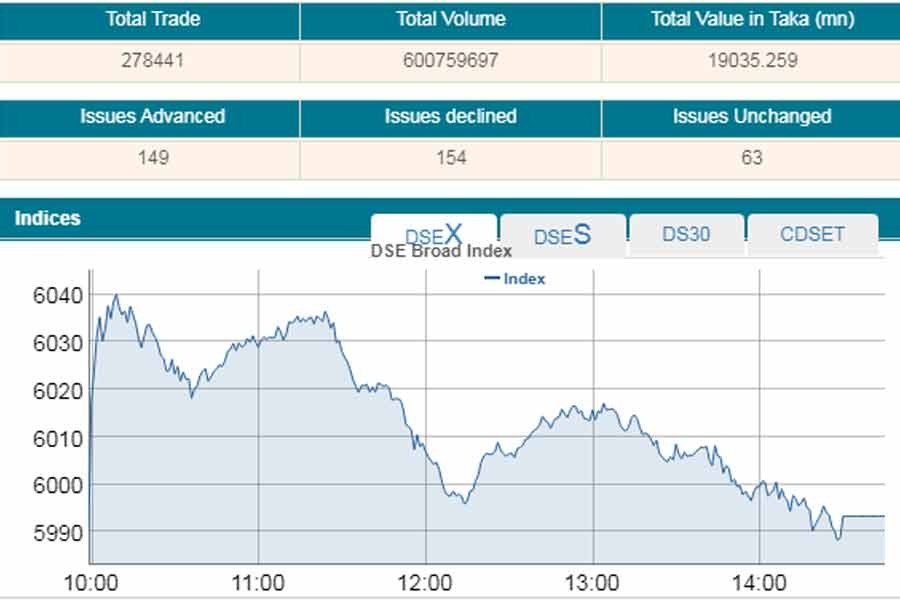This screenshot has height=600, width=900.
Task: Select the DS30 tab
Action: pyautogui.click(x=686, y=234)
